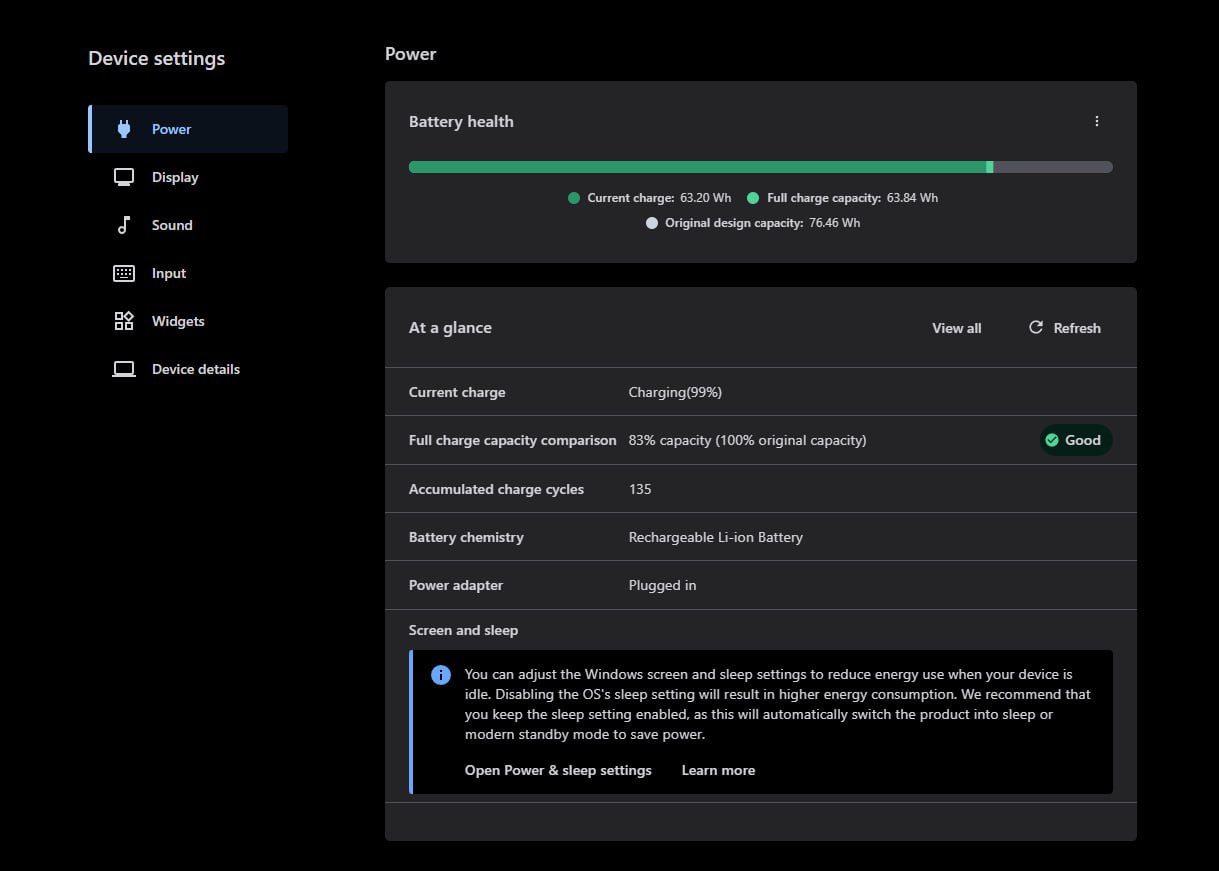Open the Widgets grid icon

(x=123, y=320)
